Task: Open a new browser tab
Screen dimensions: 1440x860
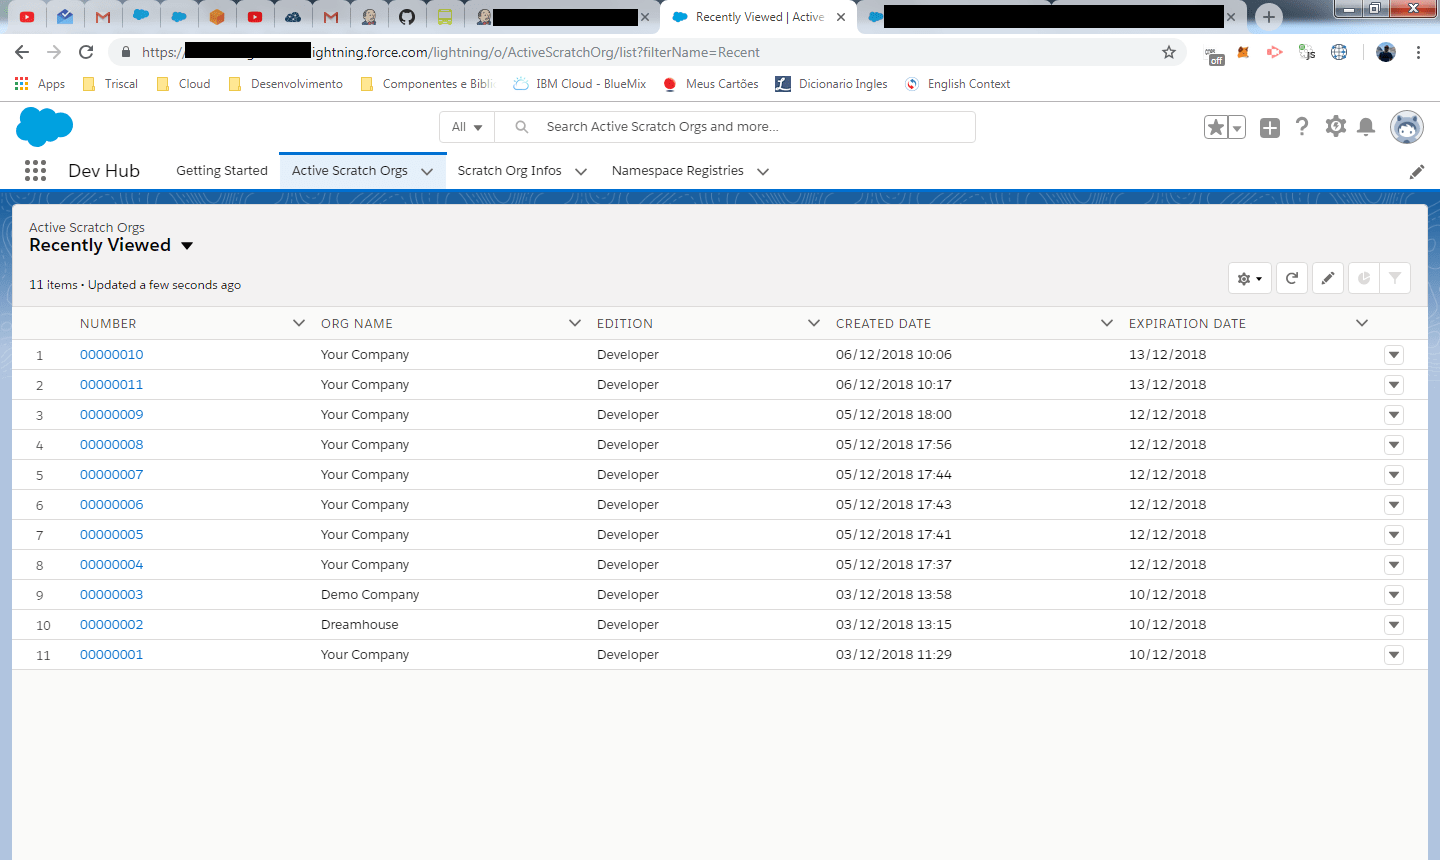Action: click(1268, 17)
